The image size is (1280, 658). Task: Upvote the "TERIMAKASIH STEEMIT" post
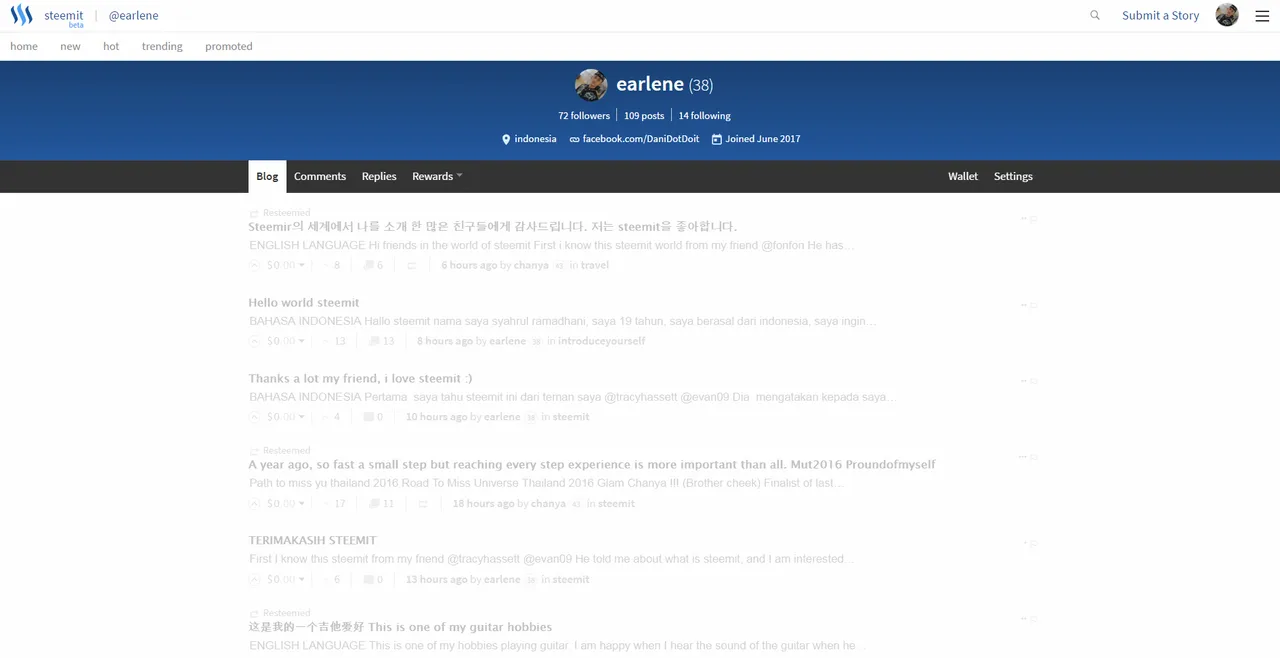(x=254, y=579)
